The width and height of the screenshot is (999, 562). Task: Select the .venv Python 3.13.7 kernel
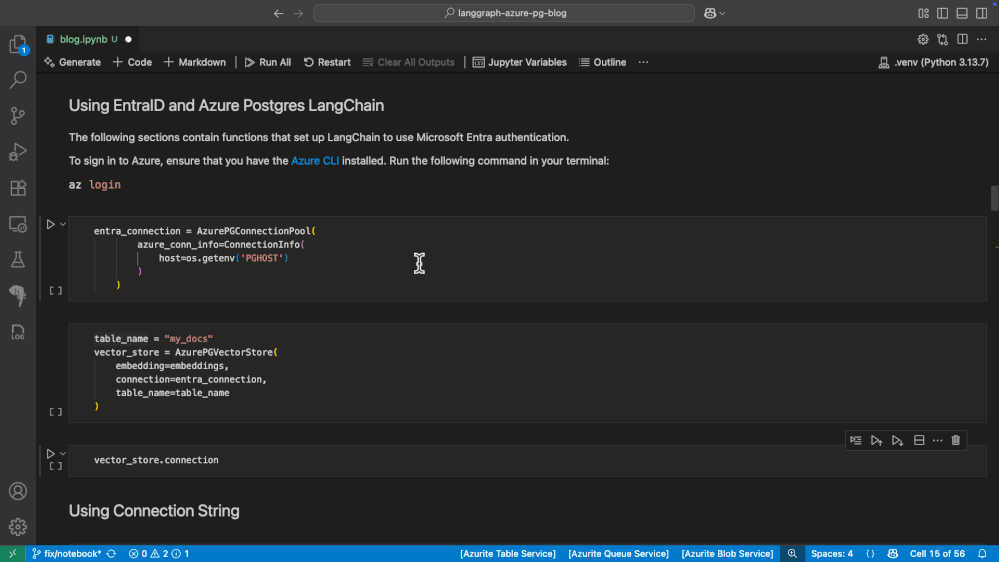pos(933,62)
